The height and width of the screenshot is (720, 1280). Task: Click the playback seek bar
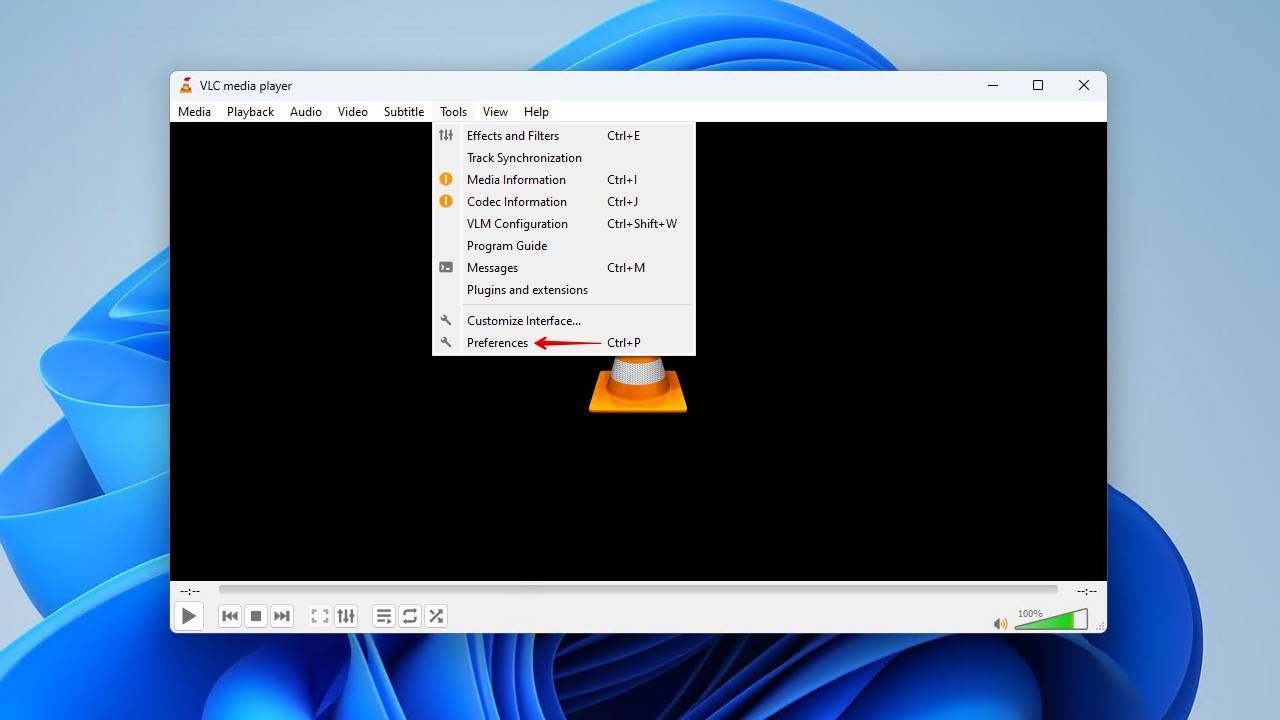(638, 590)
